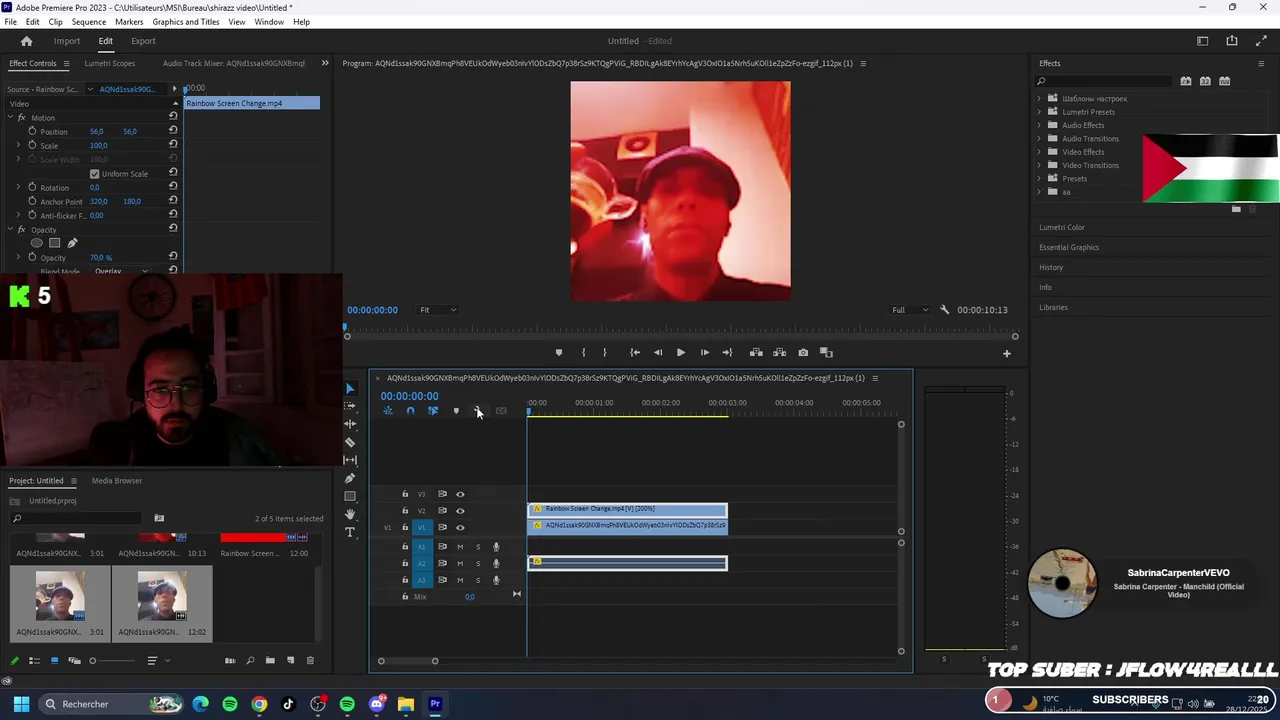Expand Video Transitions folder in Effects

pyautogui.click(x=1039, y=165)
